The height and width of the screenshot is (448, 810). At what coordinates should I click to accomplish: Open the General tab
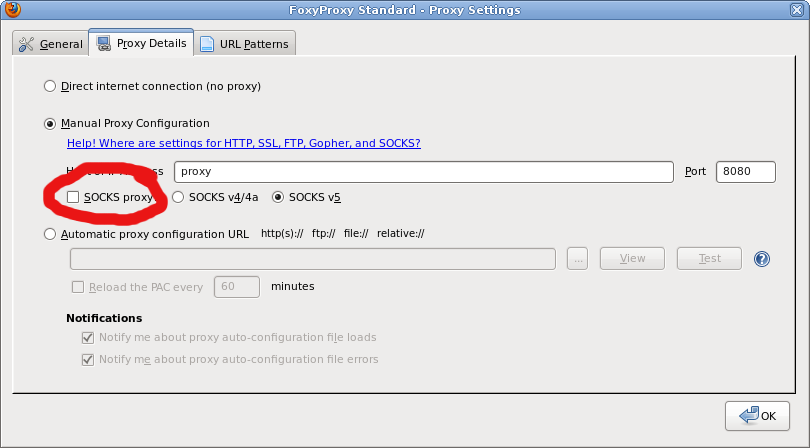tap(51, 44)
